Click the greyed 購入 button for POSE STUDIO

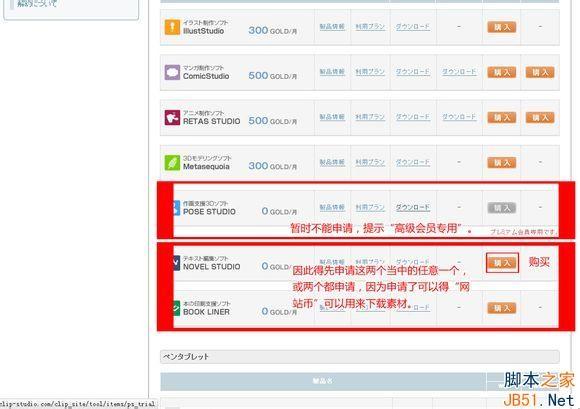pyautogui.click(x=501, y=208)
